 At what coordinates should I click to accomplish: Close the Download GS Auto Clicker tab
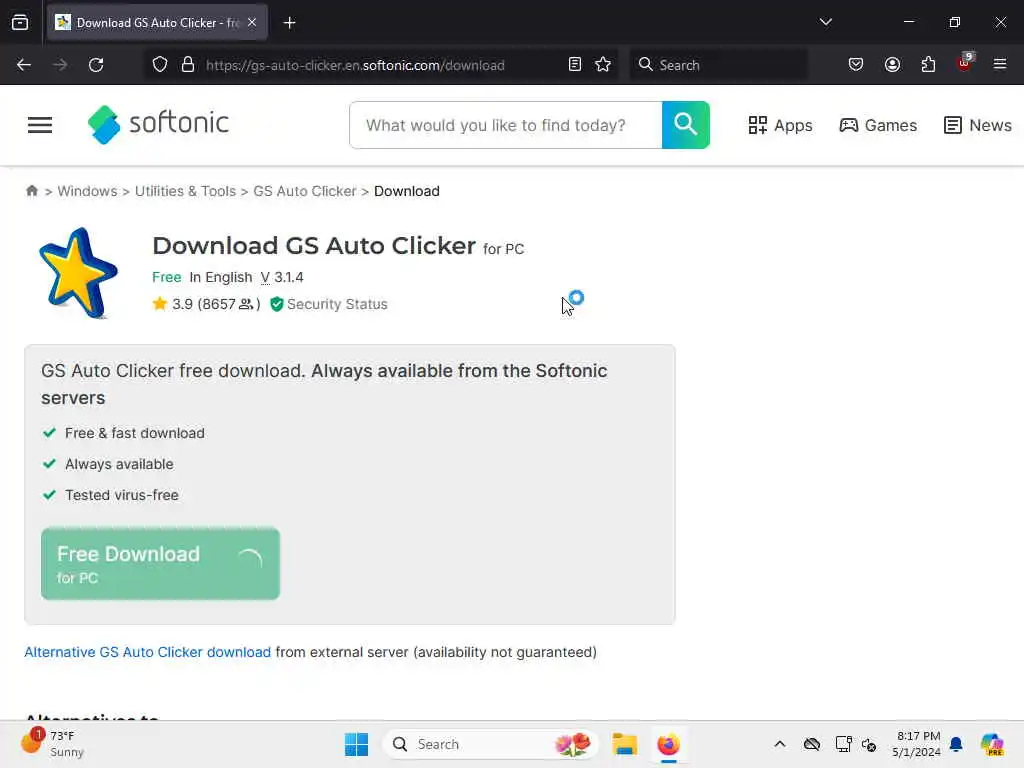tap(252, 22)
